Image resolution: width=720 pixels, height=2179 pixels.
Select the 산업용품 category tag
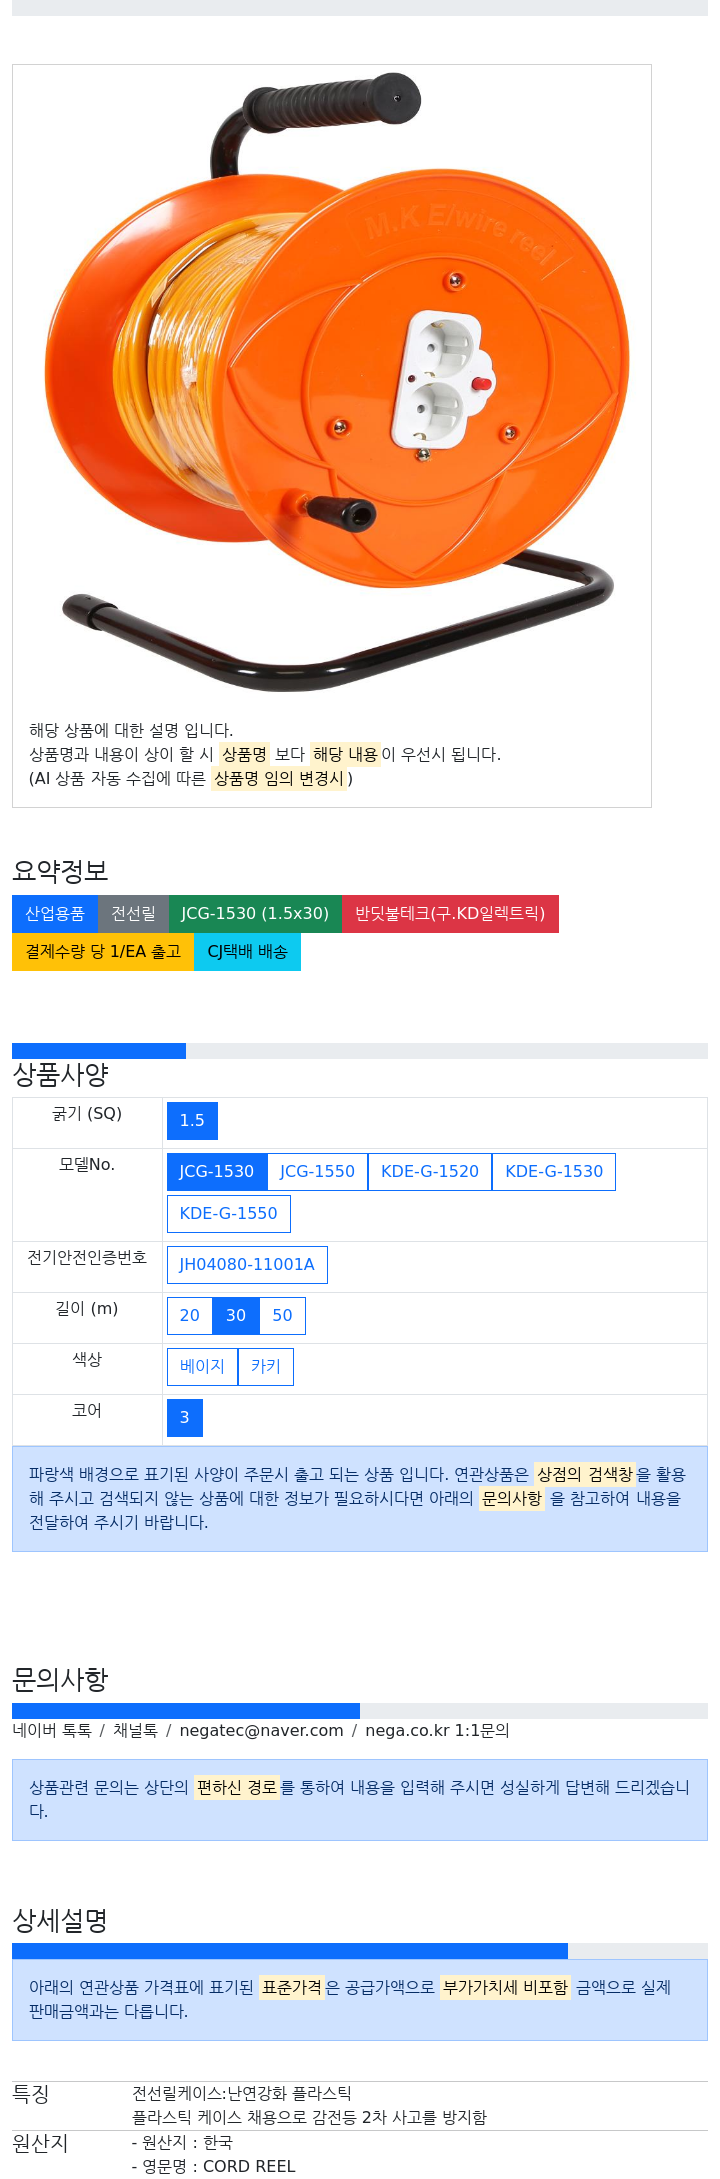click(x=55, y=914)
